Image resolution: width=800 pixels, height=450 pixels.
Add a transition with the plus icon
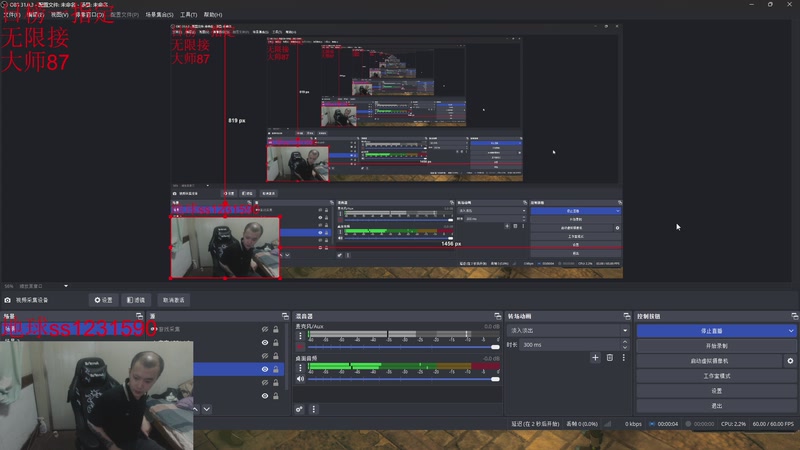[x=595, y=358]
